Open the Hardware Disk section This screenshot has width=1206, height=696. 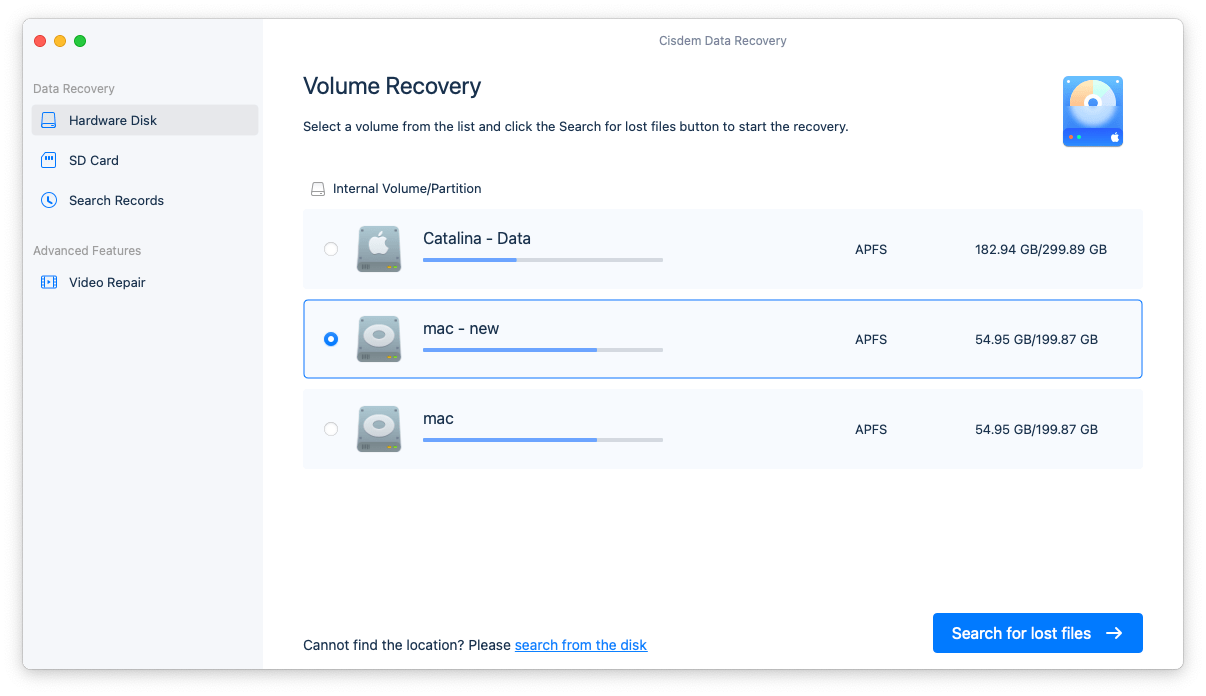(x=145, y=120)
